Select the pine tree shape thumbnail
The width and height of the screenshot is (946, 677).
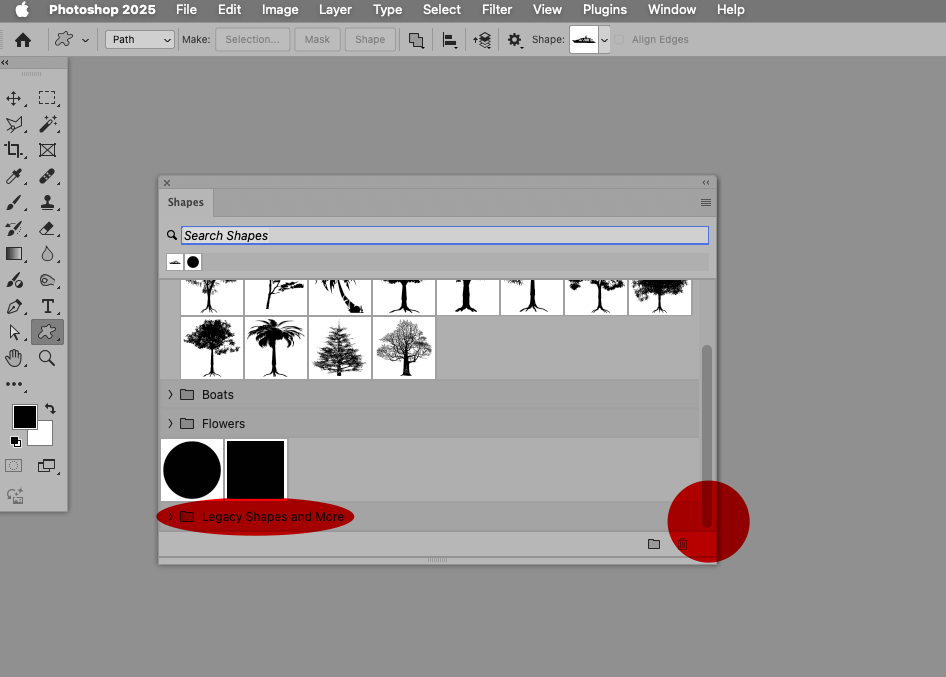coord(339,348)
